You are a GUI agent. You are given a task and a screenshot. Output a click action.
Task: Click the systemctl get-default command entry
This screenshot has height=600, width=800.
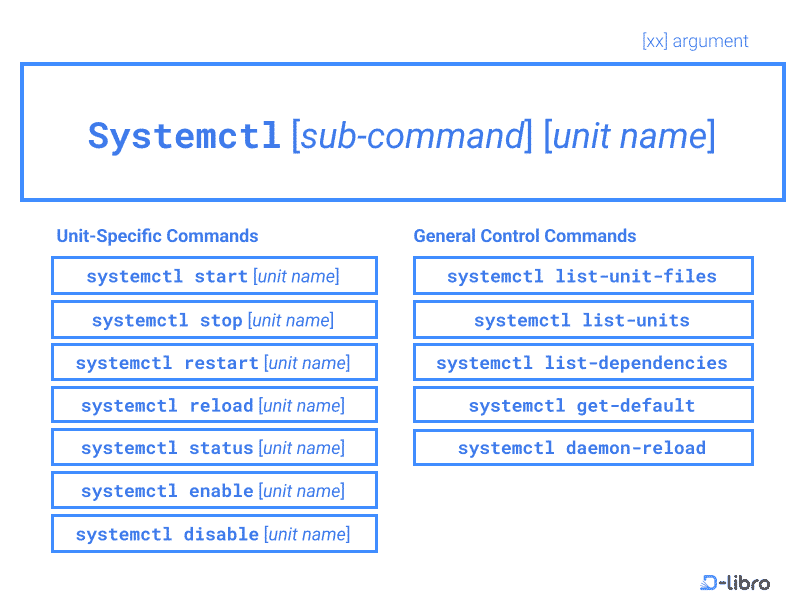tap(583, 405)
